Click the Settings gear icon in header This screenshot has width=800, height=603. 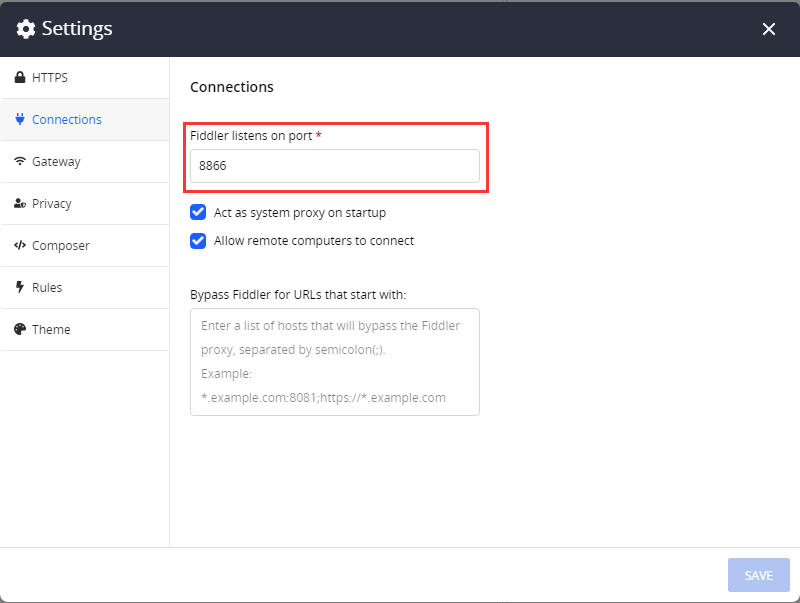click(26, 29)
